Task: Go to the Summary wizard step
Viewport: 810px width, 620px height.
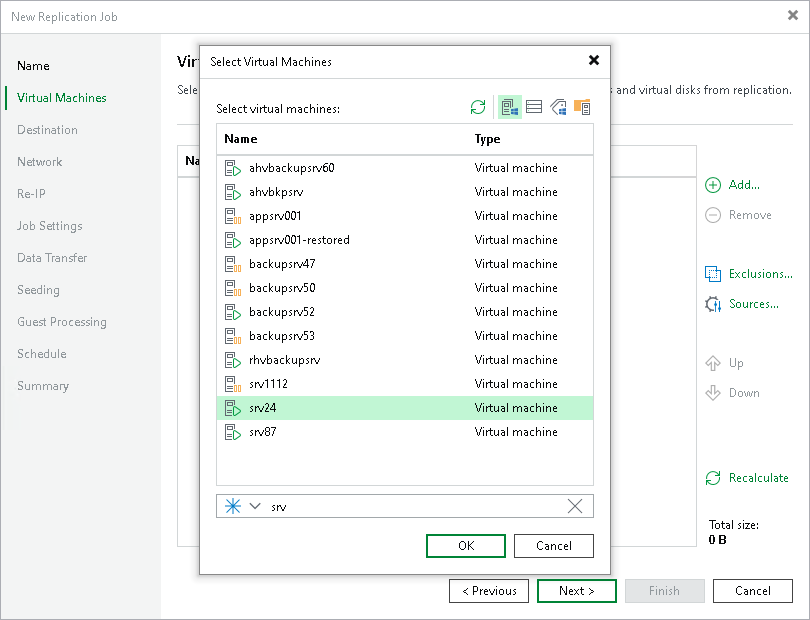Action: point(42,386)
